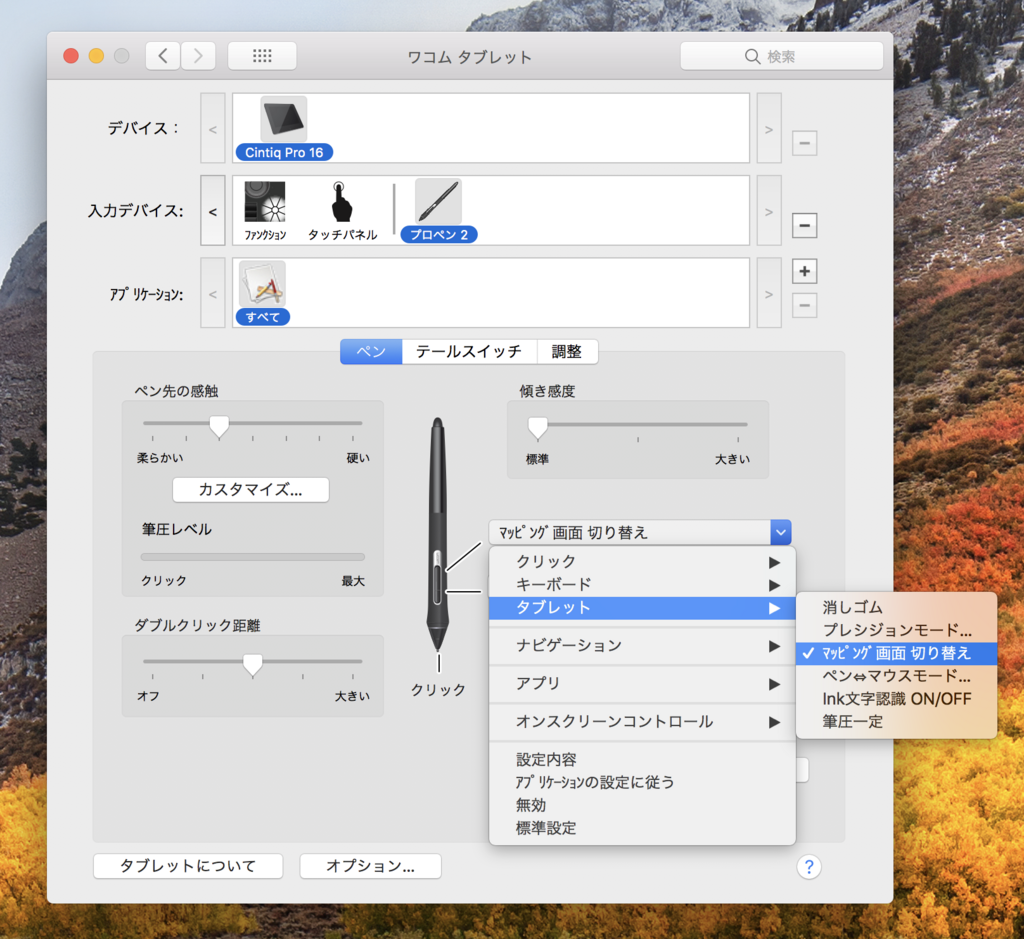This screenshot has width=1024, height=939.
Task: Click the show-all grid icon in the toolbar
Action: [x=262, y=55]
